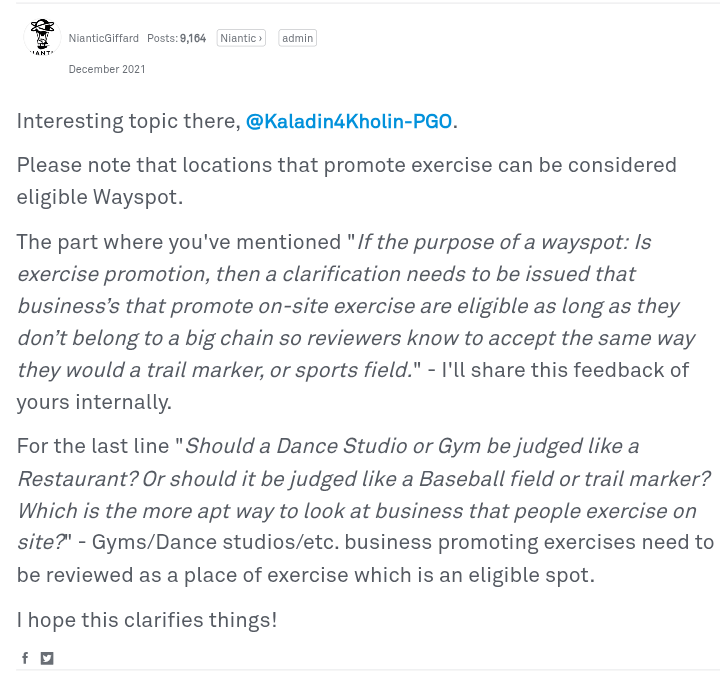Expand the chevron on the Niantic badge

260,38
